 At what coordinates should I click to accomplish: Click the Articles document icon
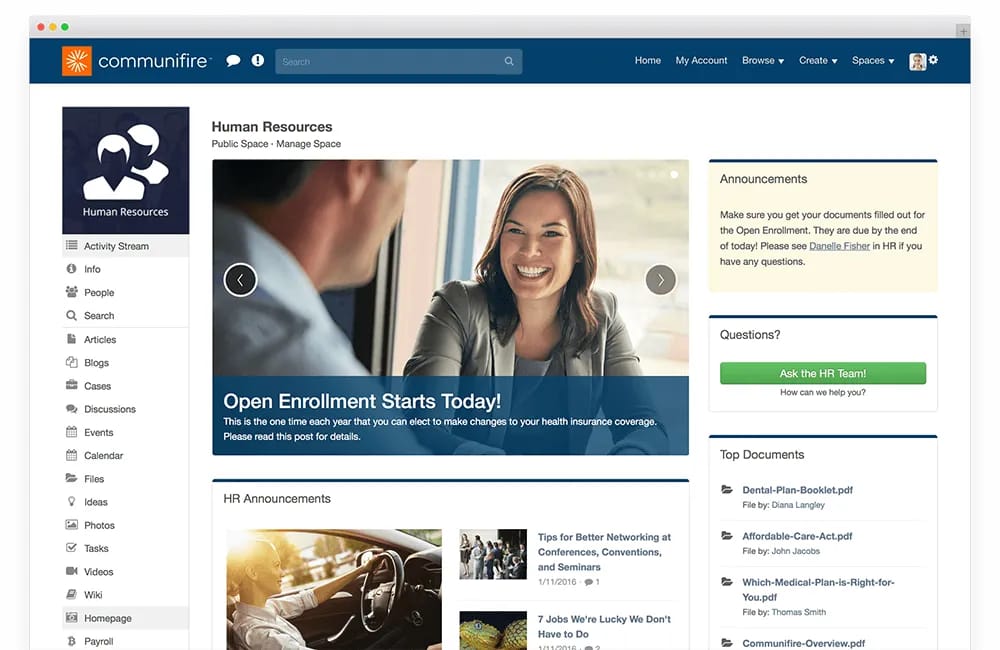point(71,339)
